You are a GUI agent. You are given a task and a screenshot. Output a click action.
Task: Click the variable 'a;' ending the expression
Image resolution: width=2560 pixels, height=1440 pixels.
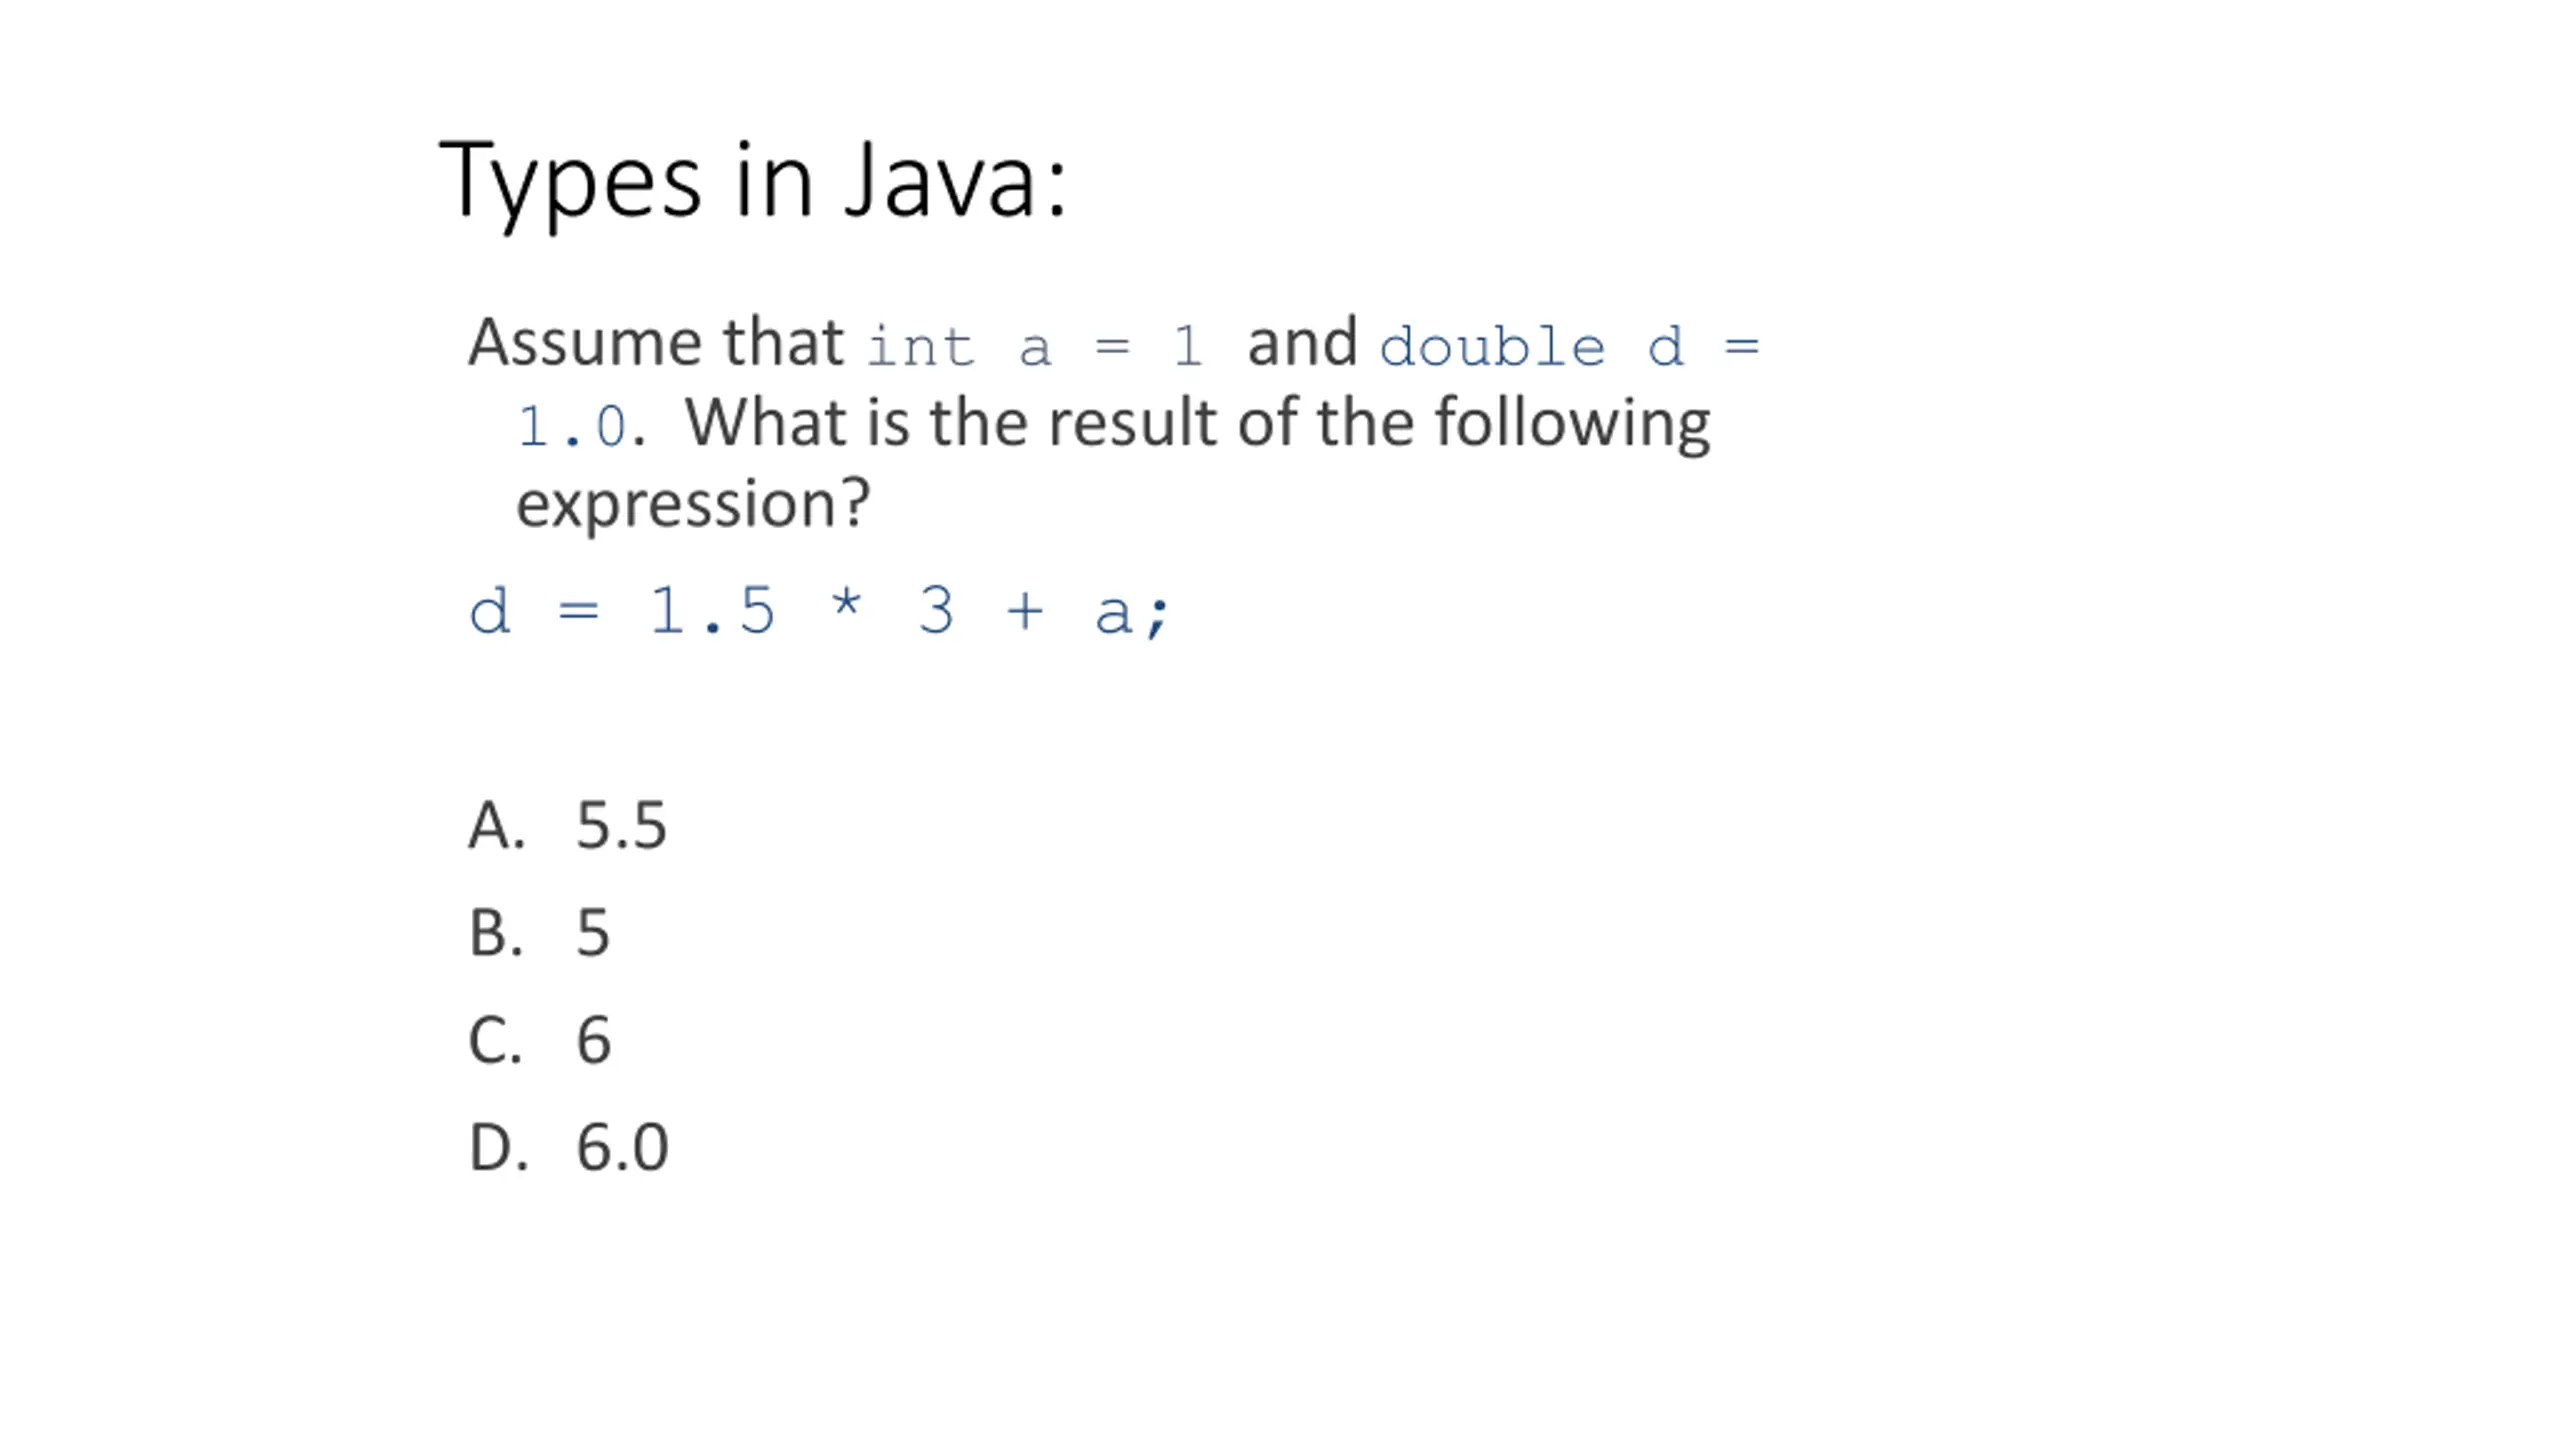[1132, 612]
